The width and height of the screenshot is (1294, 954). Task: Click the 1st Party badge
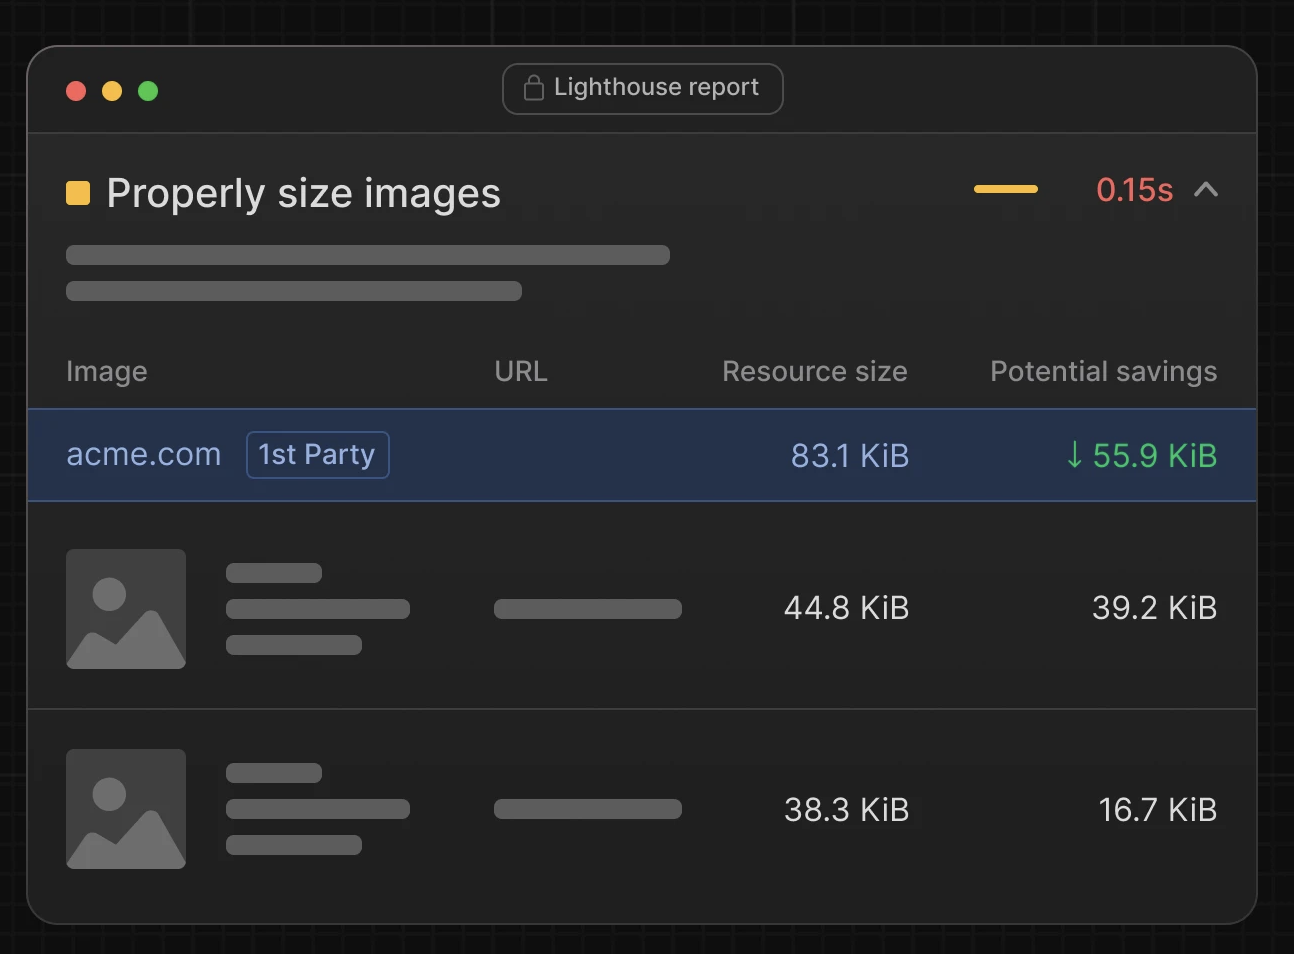(317, 455)
